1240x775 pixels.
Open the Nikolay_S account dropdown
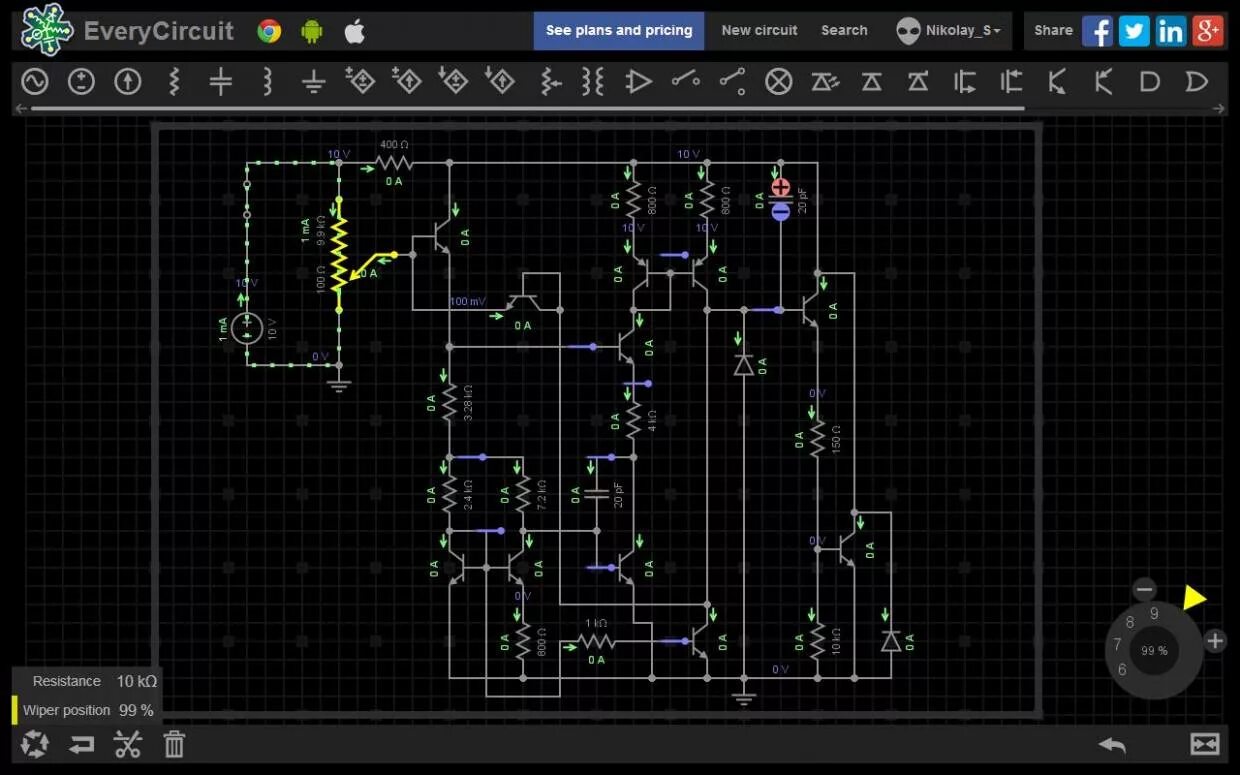948,30
